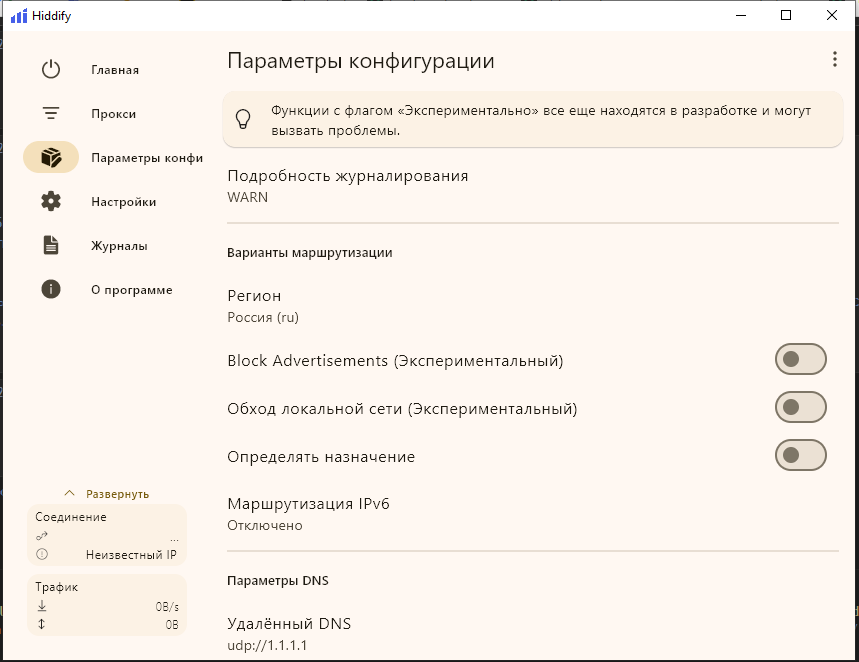The height and width of the screenshot is (662, 859).
Task: Open Маршрутизация IPv6 options
Action: coord(532,514)
